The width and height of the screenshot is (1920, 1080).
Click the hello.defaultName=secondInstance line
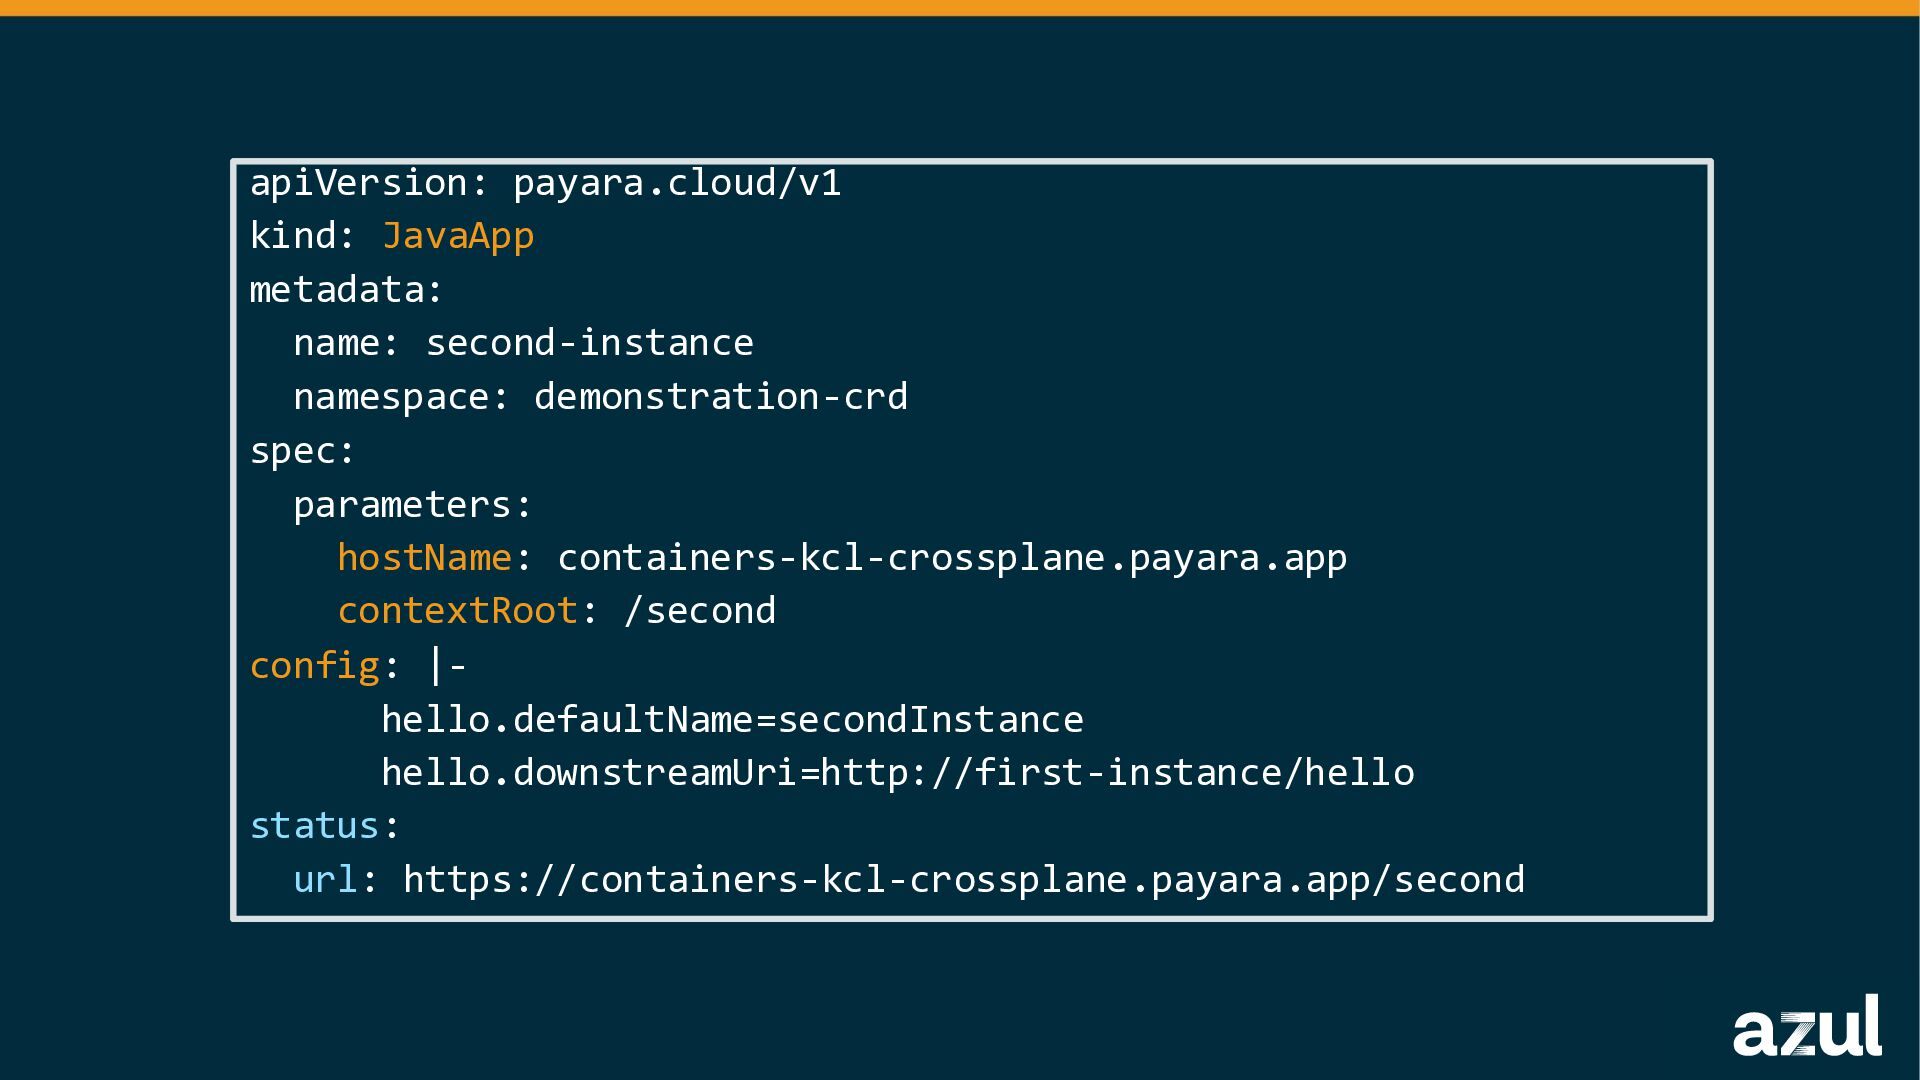pos(732,720)
